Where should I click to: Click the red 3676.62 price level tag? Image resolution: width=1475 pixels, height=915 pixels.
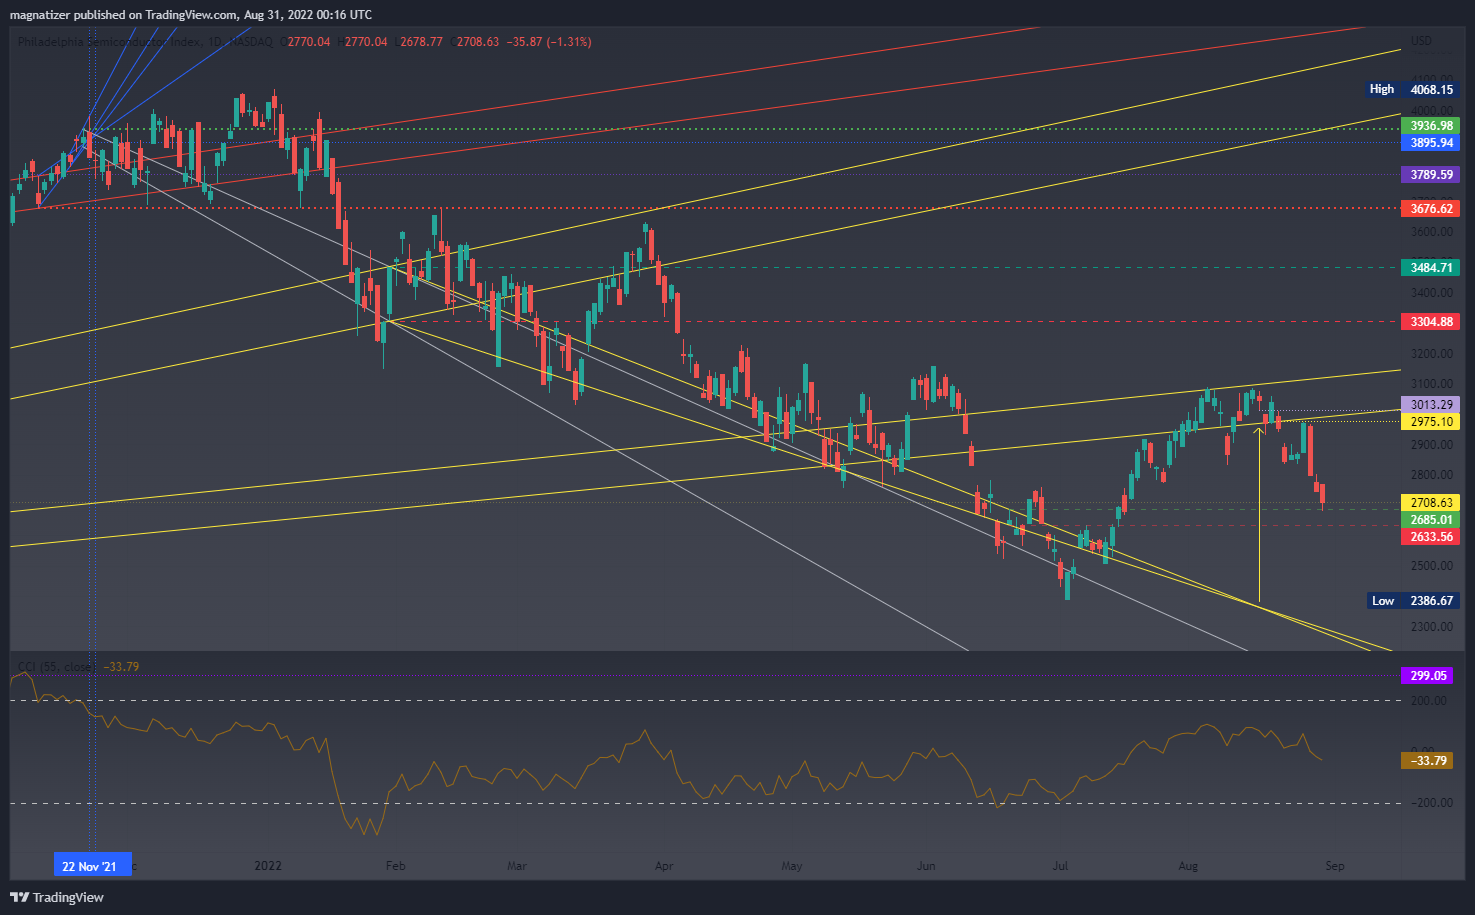pos(1431,209)
